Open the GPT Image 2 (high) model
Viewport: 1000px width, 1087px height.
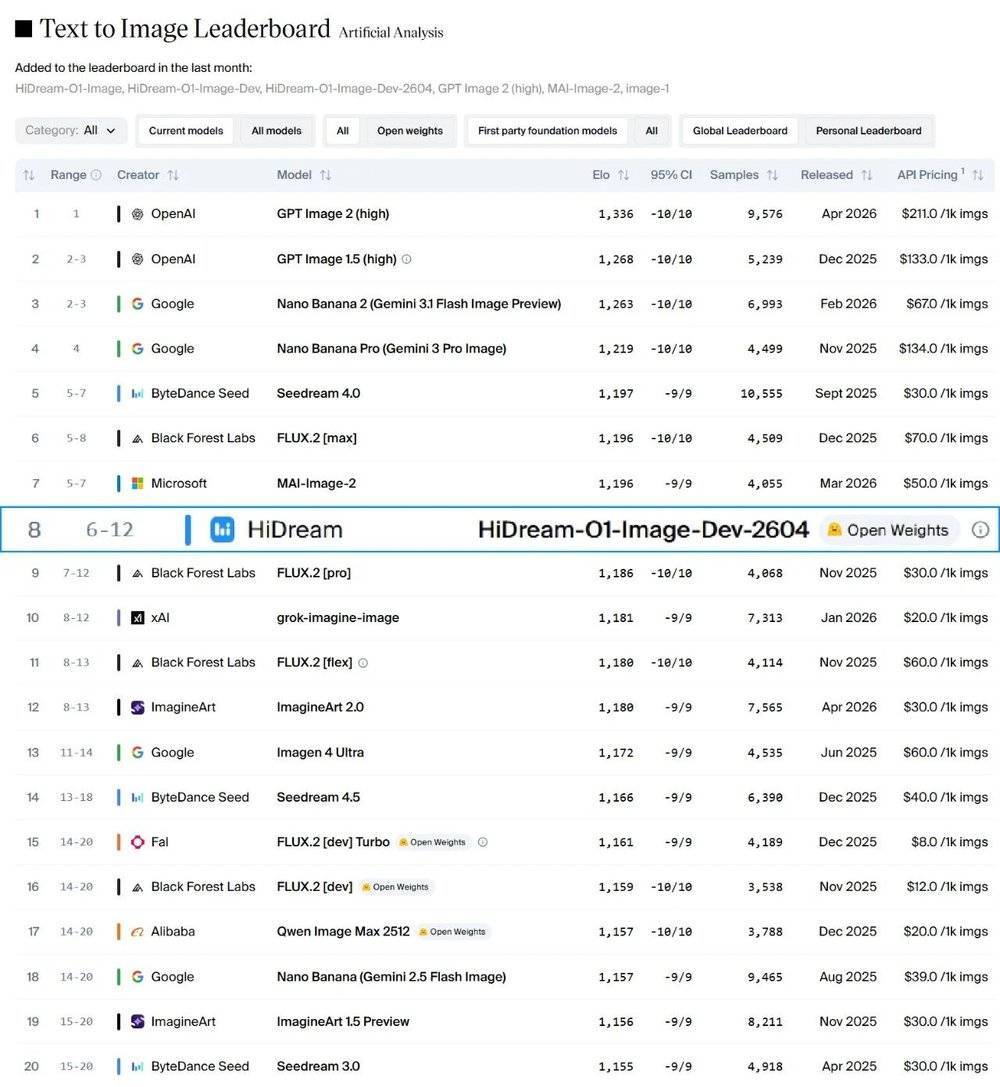pyautogui.click(x=333, y=214)
